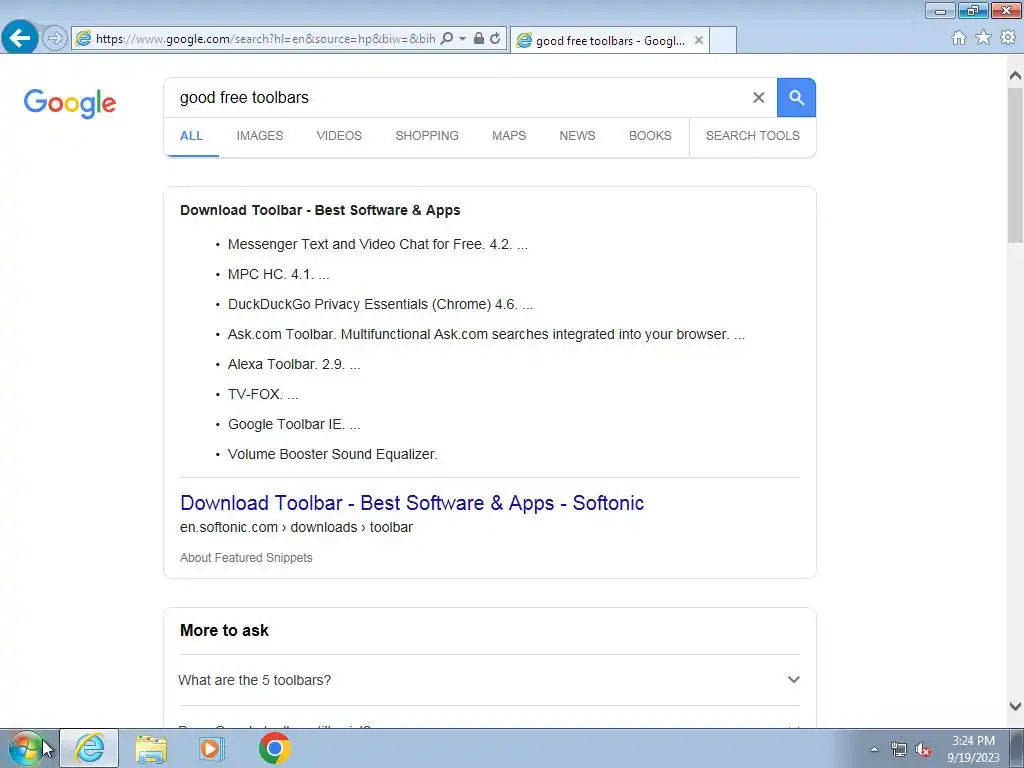1024x768 pixels.
Task: Click the network status tray icon
Action: [x=899, y=749]
